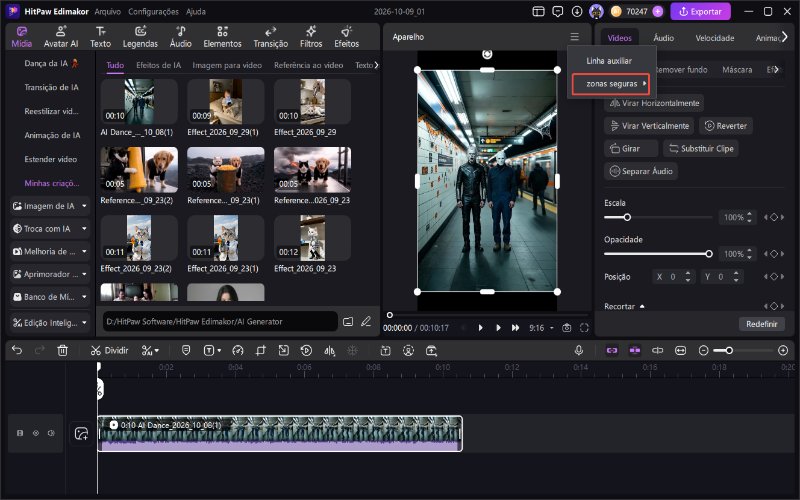Expand Imagem de IA section
This screenshot has width=800, height=500.
pos(49,206)
